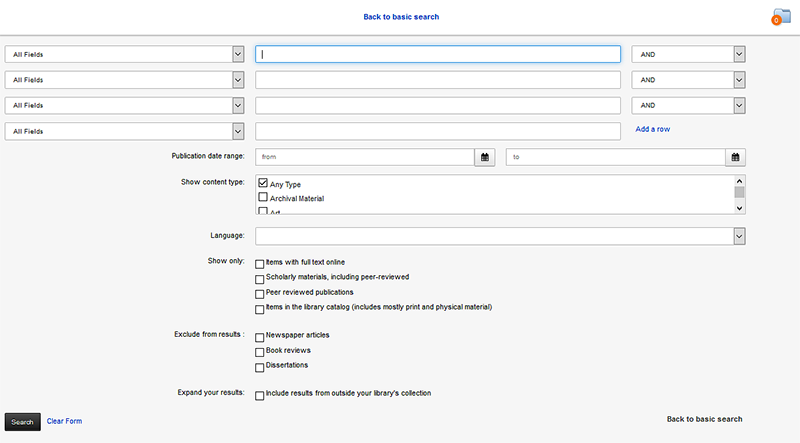Open the Language dropdown
The image size is (800, 443).
[500, 236]
